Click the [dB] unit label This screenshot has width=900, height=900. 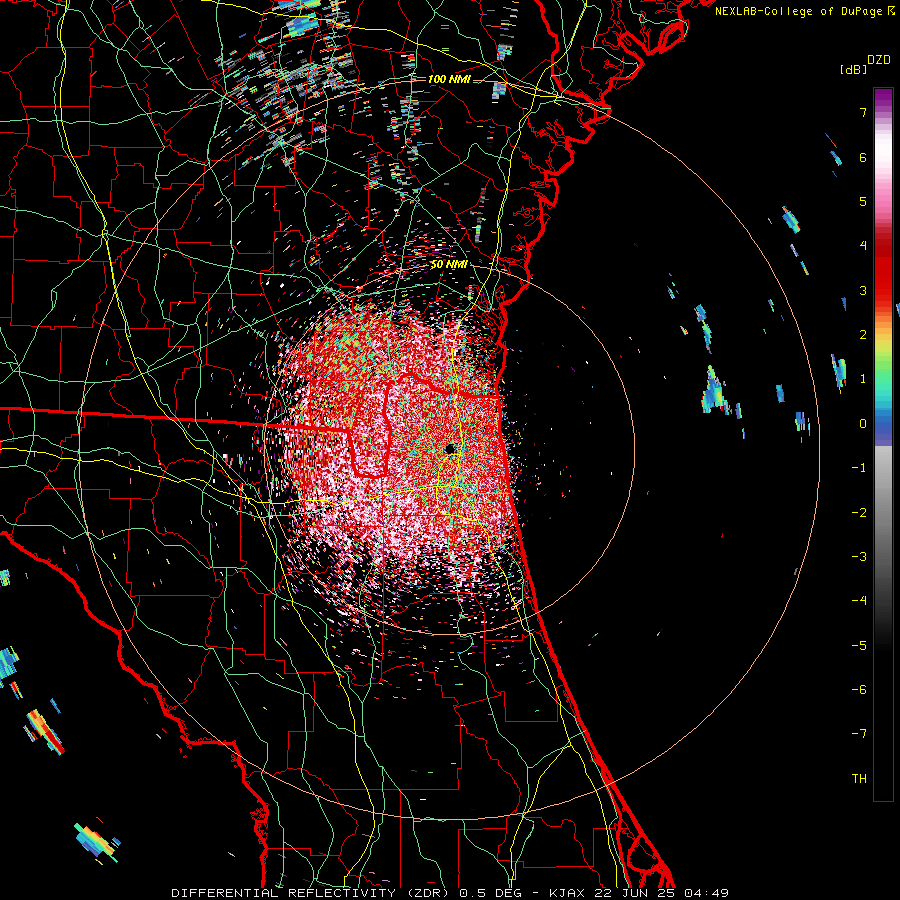(853, 69)
